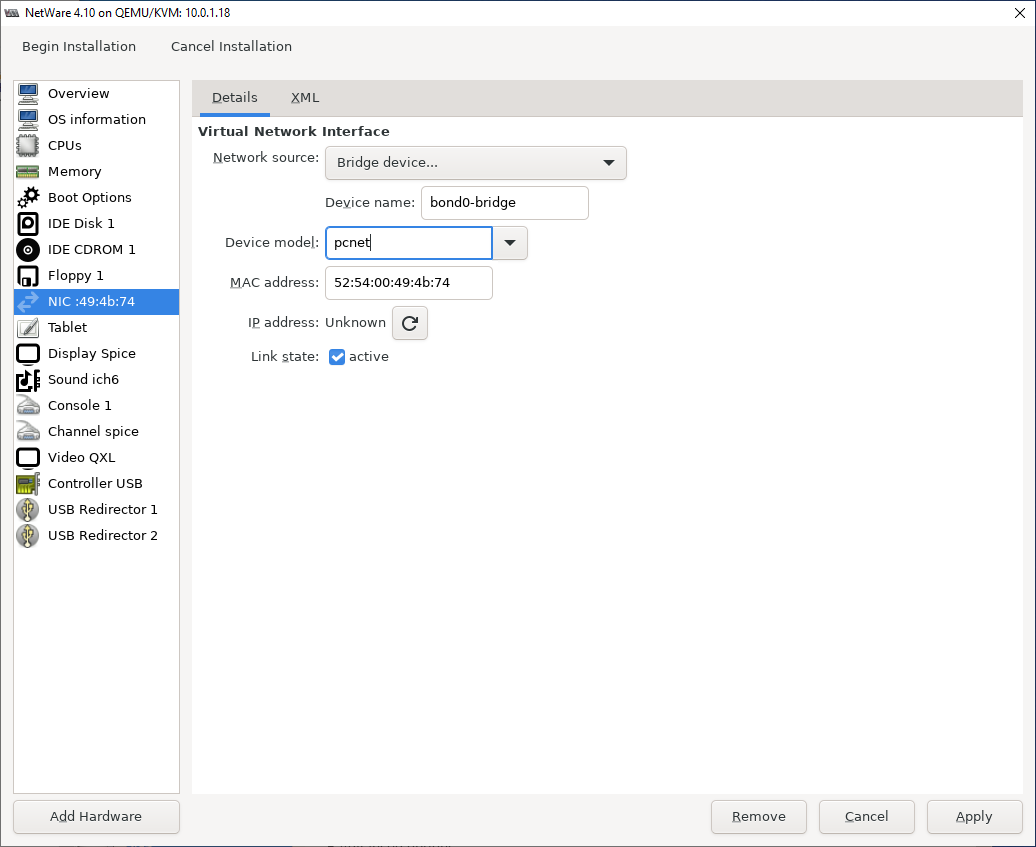Click into the Device model text field

pyautogui.click(x=409, y=242)
